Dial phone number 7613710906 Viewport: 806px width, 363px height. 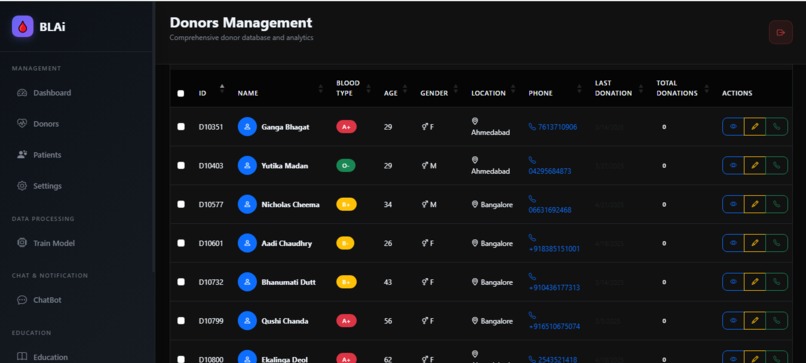[553, 127]
